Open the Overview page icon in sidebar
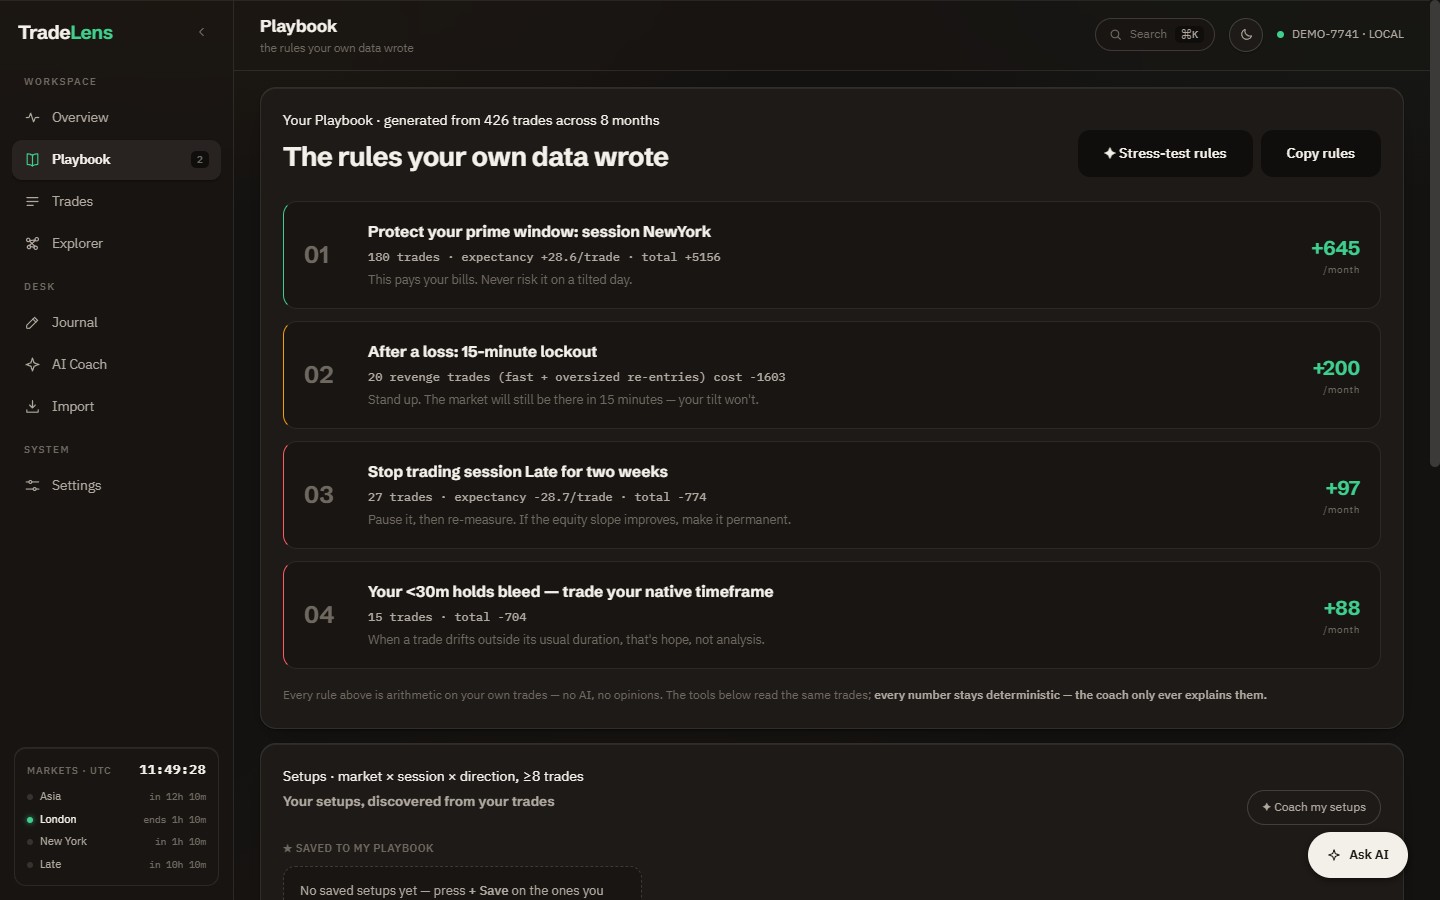The width and height of the screenshot is (1440, 900). coord(32,117)
